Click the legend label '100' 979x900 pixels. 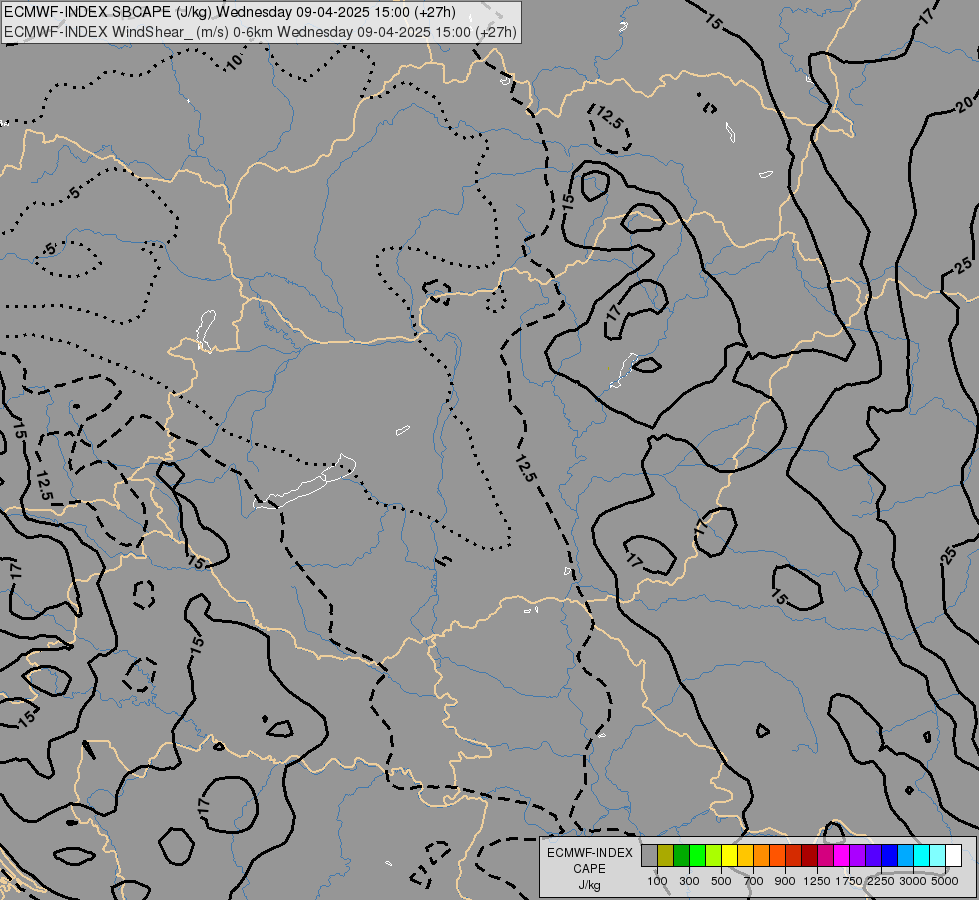[657, 881]
